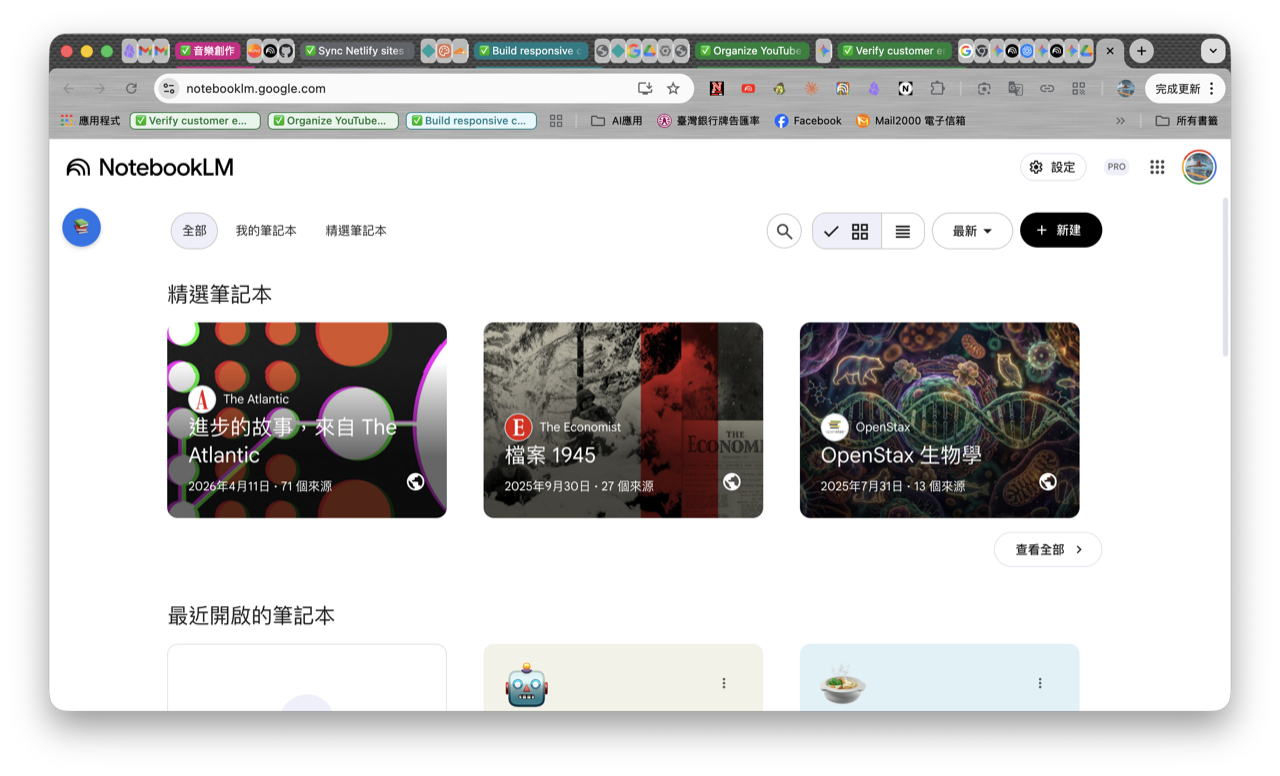Open more options on the robot notebook
Viewport: 1280px width, 776px height.
point(724,683)
